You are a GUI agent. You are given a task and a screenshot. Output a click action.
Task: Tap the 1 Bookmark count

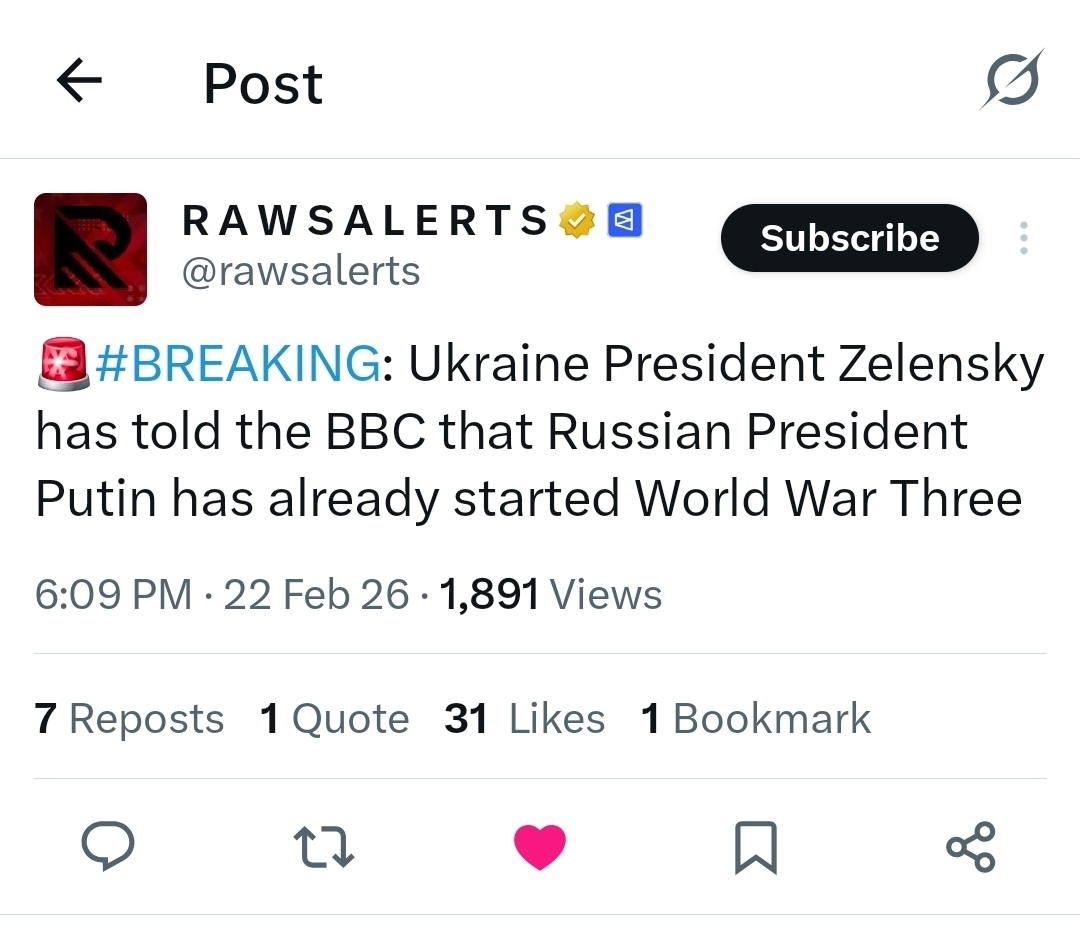(x=755, y=719)
